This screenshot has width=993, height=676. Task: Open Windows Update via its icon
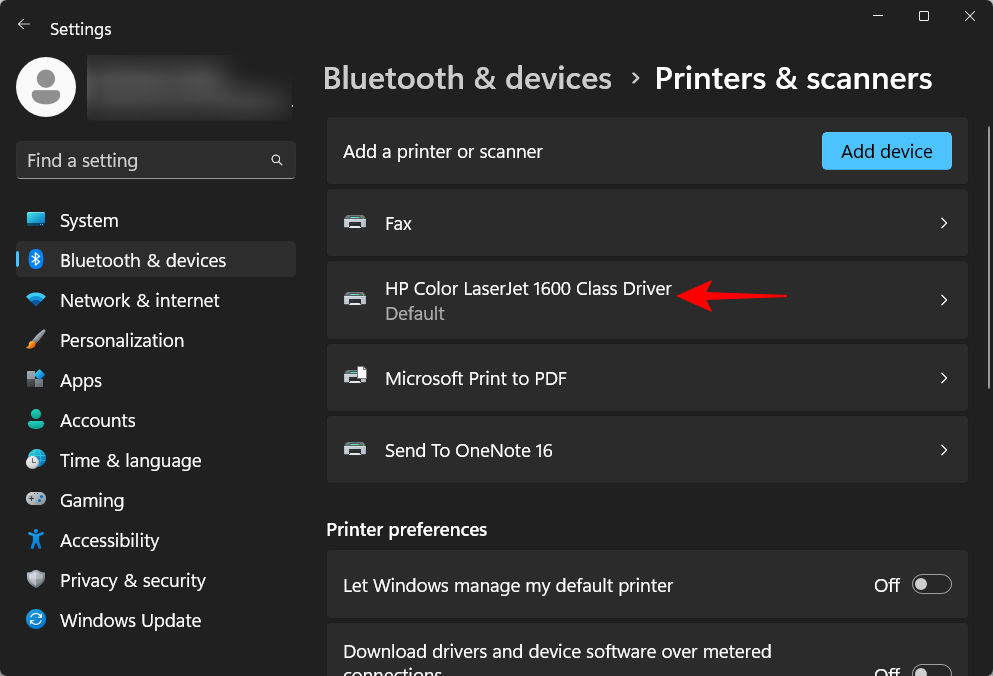pos(36,620)
